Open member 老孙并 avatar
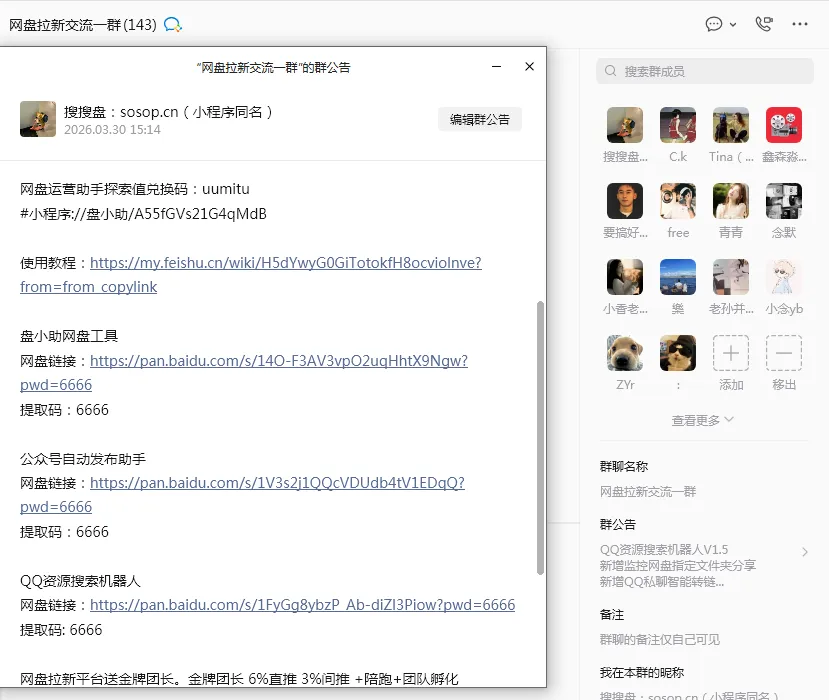Viewport: 829px width, 700px height. coord(731,277)
